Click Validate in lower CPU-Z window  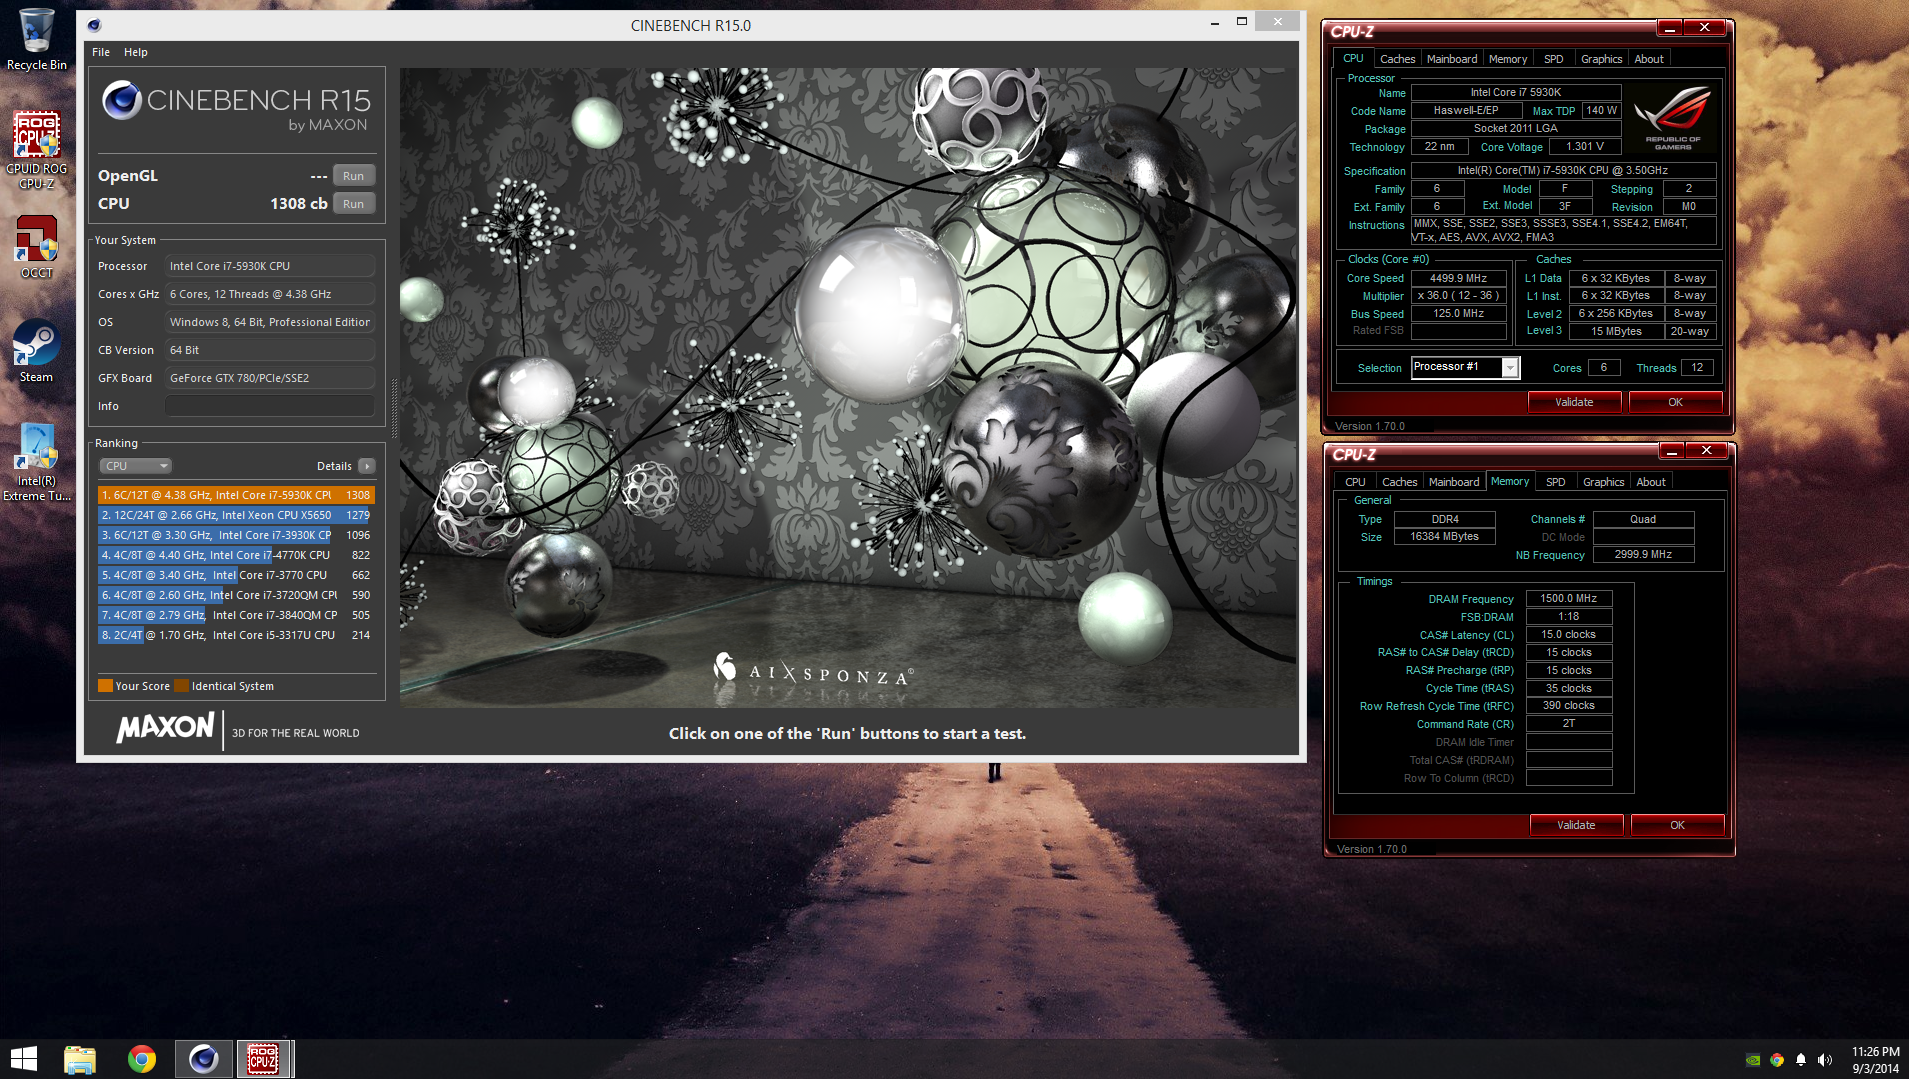coord(1576,825)
